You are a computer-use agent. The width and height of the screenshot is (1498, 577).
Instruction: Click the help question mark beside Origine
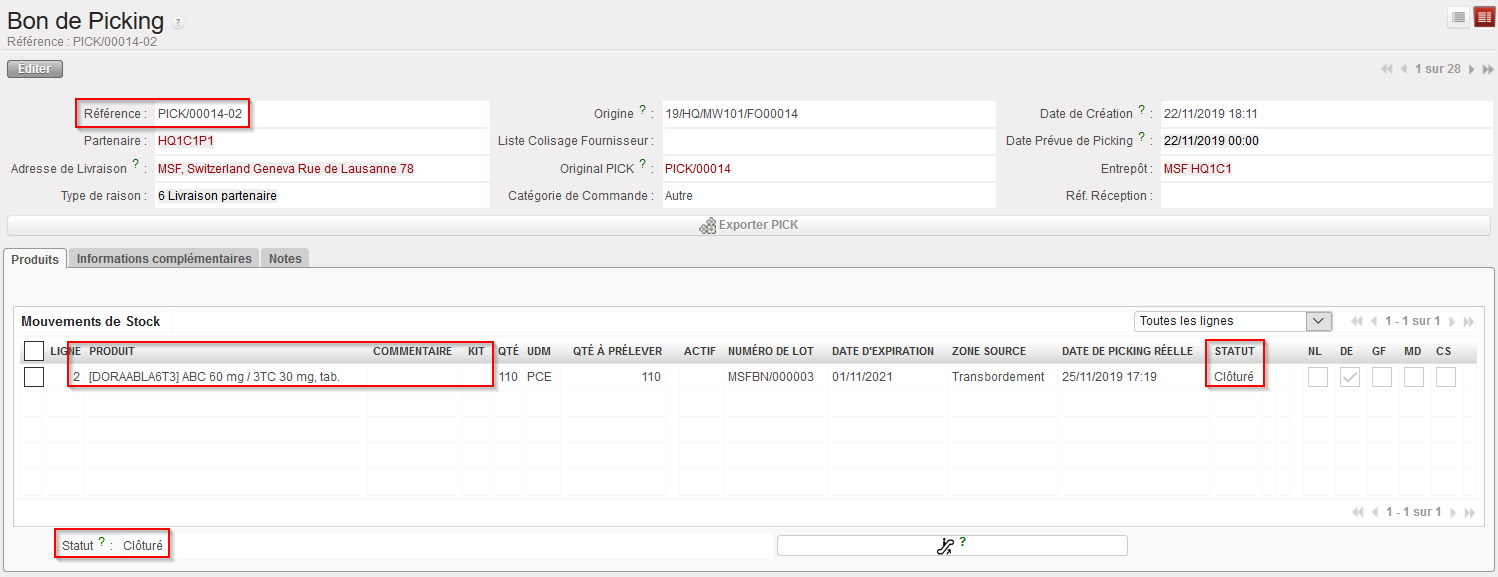(642, 110)
